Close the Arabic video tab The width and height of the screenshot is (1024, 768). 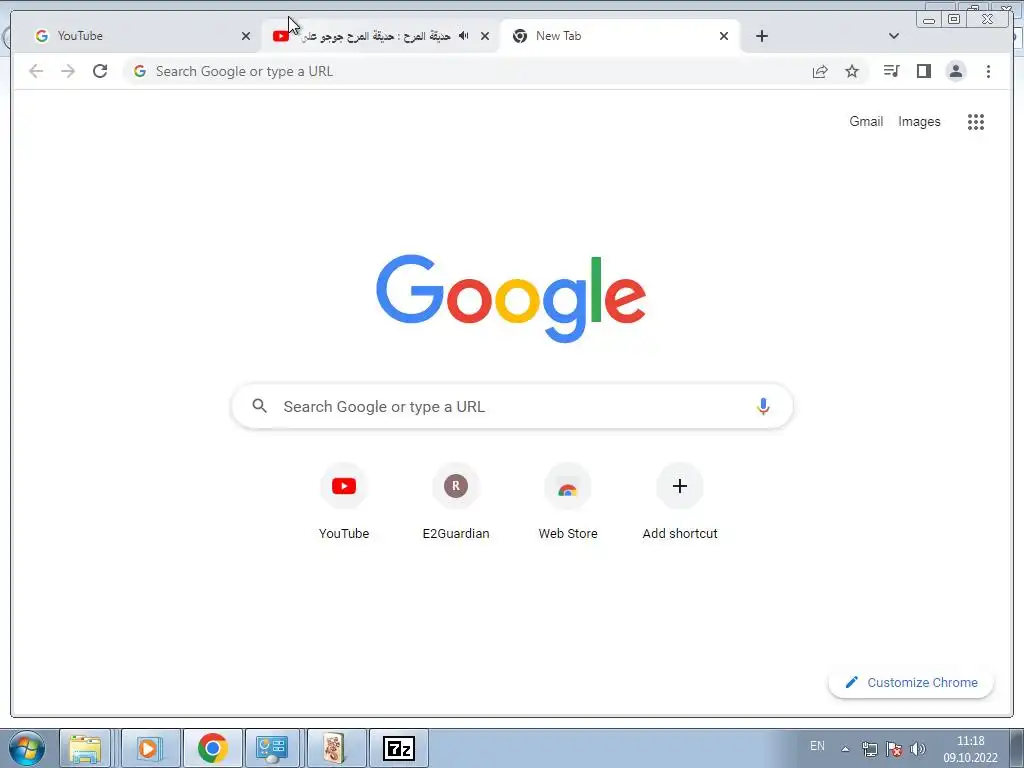coord(485,36)
